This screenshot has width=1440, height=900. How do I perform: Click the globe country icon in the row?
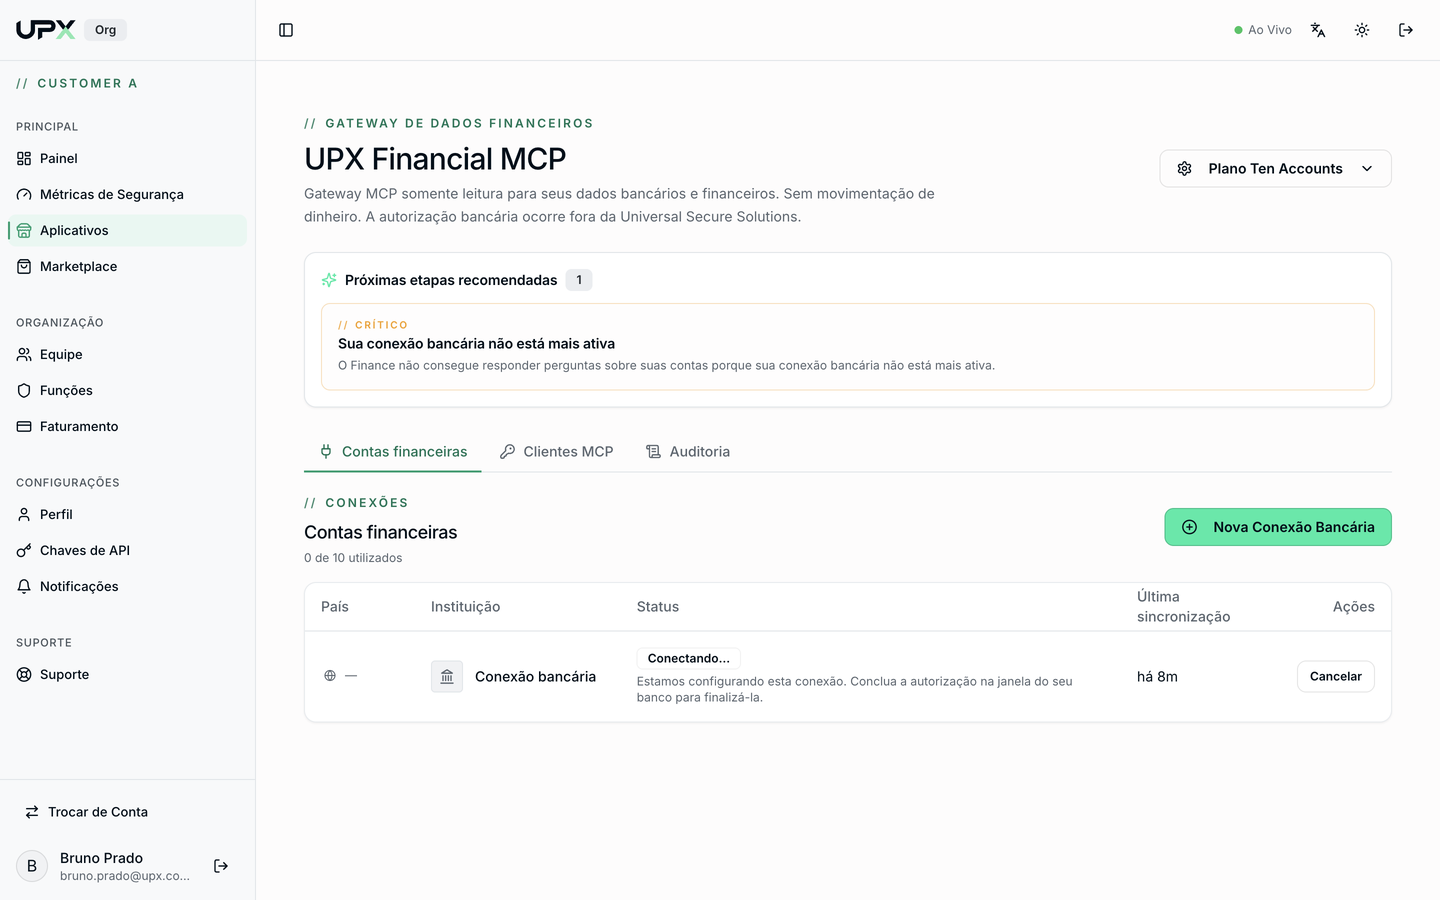coord(330,676)
